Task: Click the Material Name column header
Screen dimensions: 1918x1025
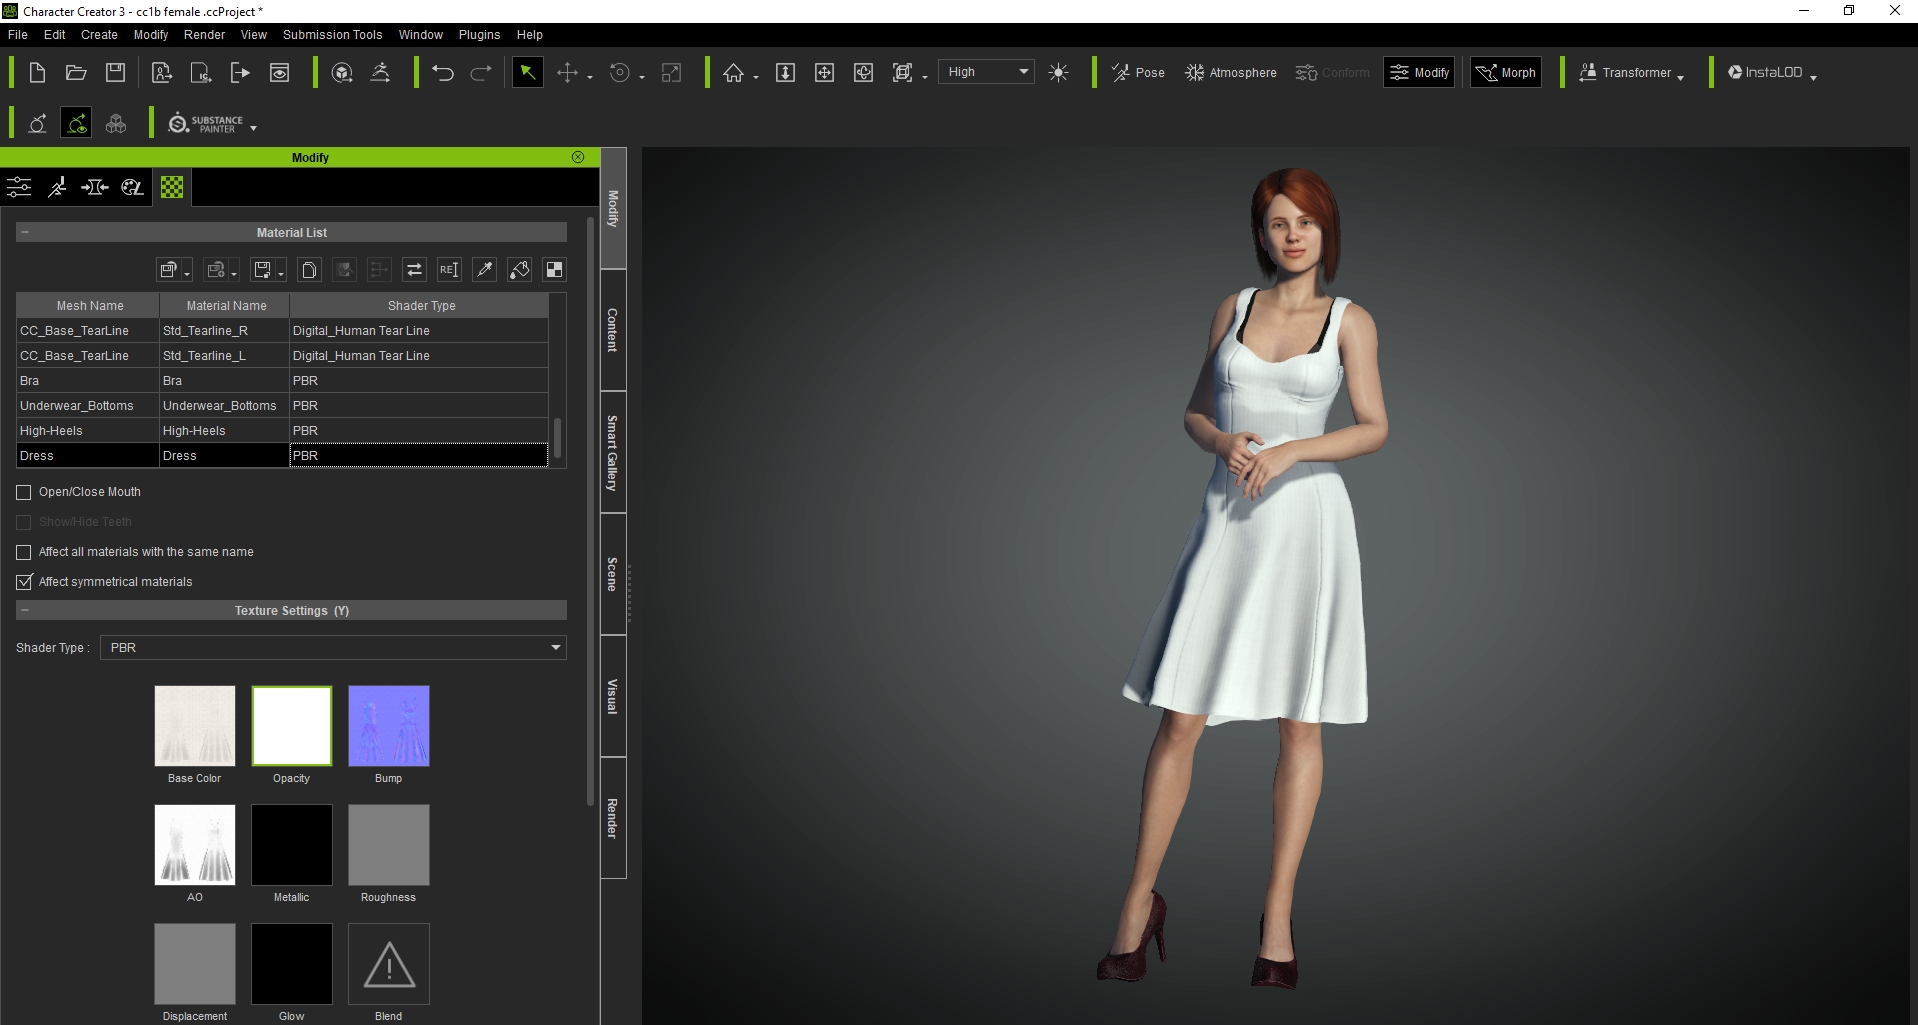Action: (x=226, y=306)
